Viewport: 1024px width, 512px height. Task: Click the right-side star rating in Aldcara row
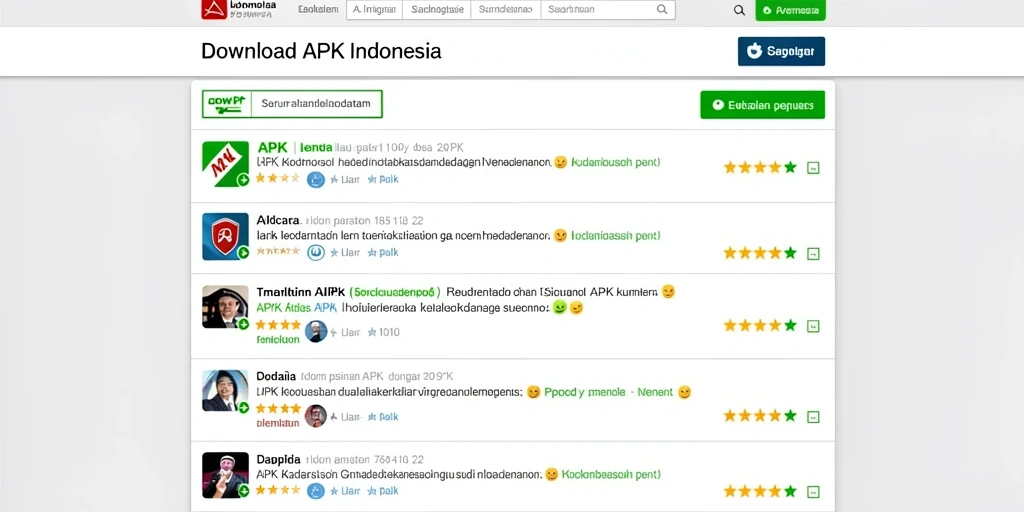[x=760, y=253]
